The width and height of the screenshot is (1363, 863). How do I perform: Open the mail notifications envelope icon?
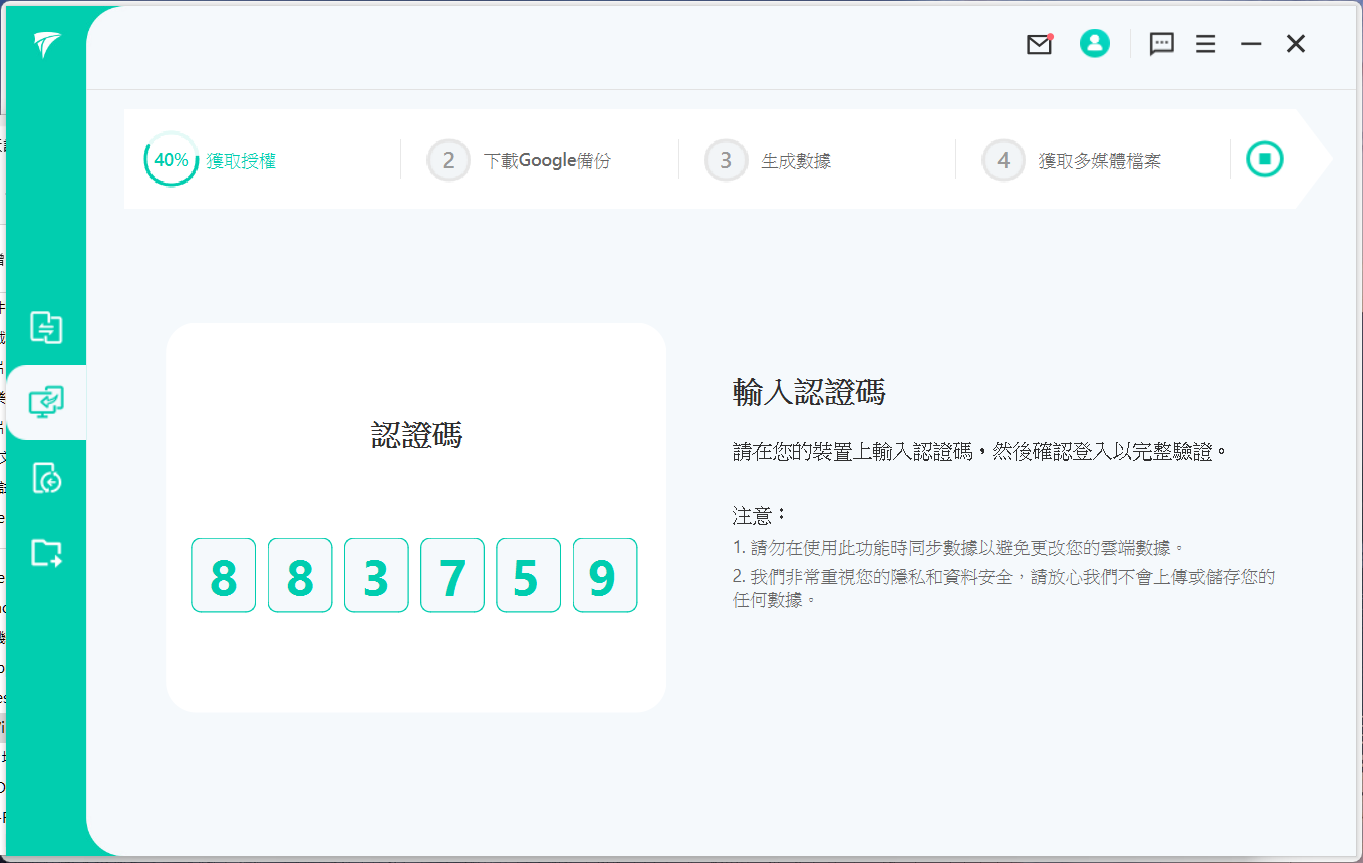point(1039,44)
